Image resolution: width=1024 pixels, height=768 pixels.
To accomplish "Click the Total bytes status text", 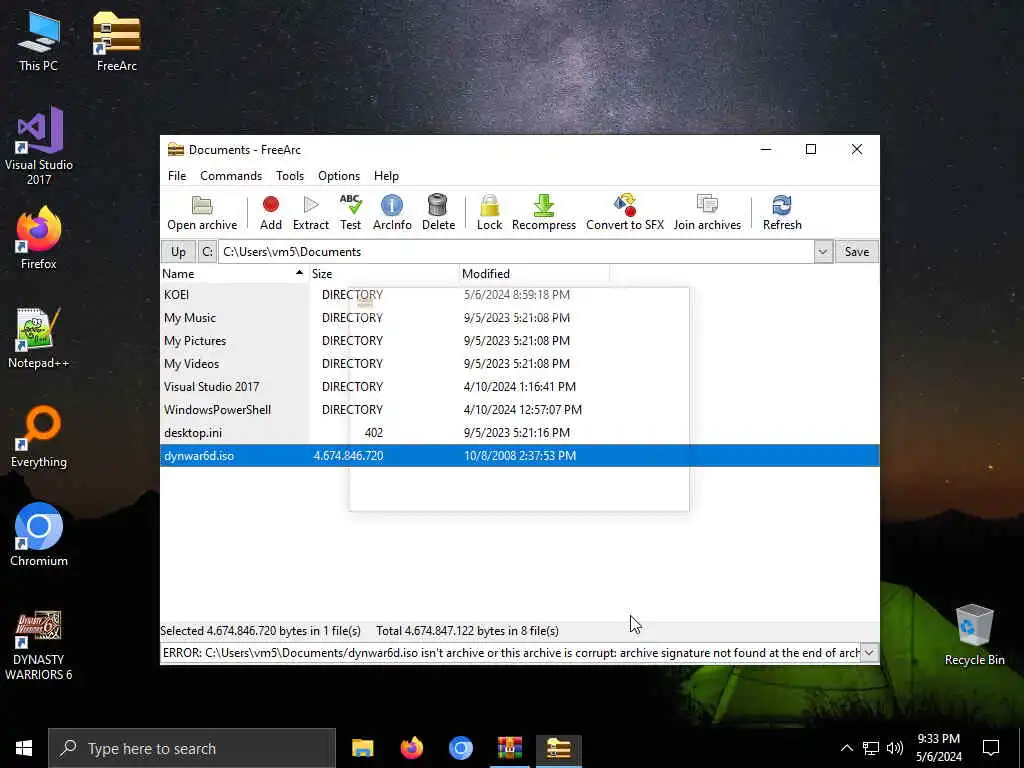I will click(x=468, y=631).
